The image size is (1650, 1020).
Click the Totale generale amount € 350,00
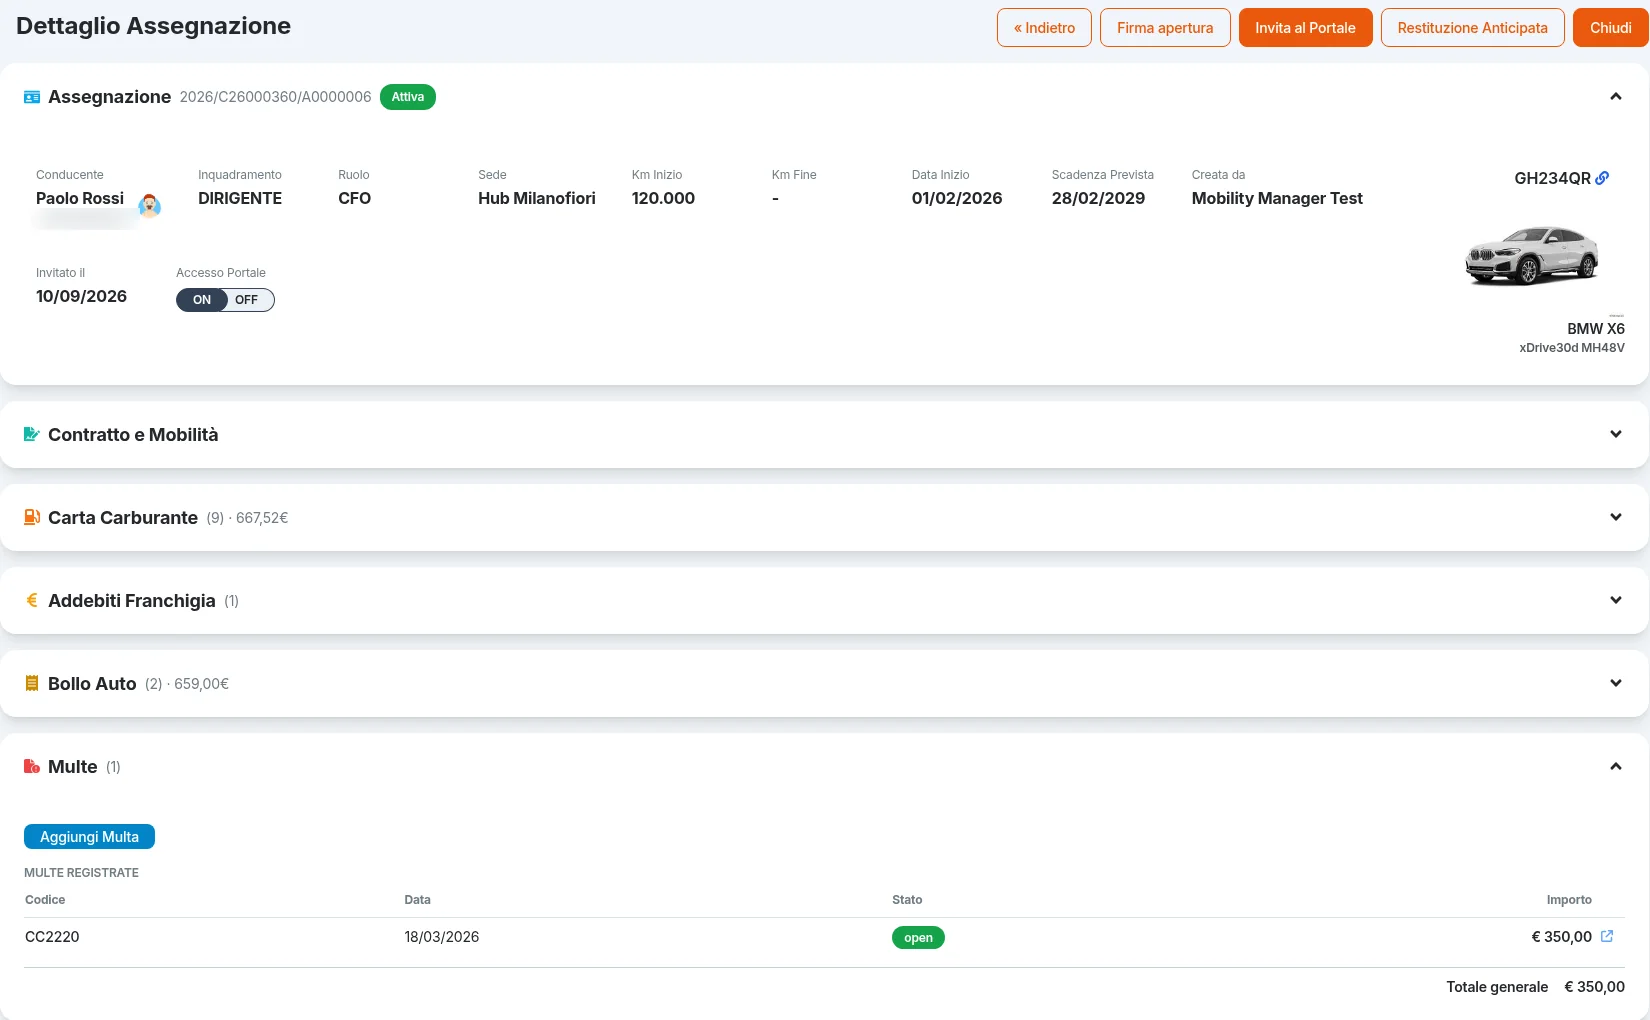click(x=1594, y=987)
